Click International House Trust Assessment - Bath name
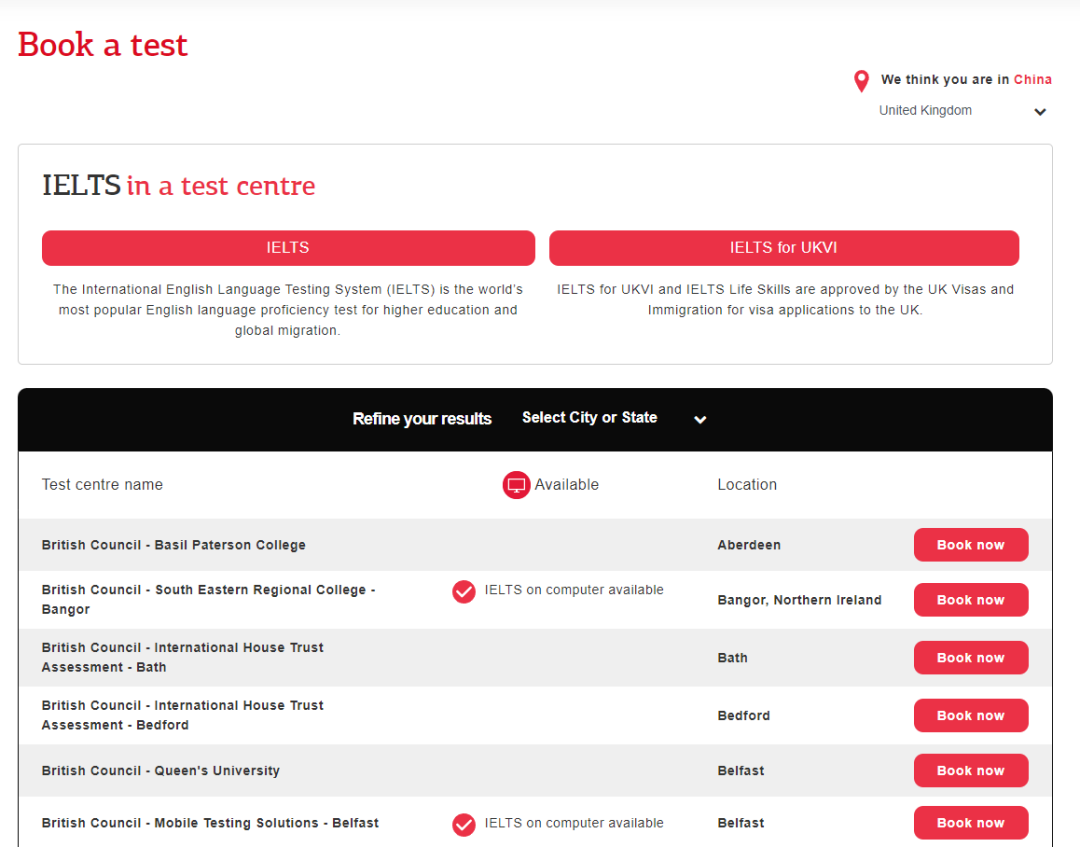Screen dimensions: 1080x847 point(183,657)
